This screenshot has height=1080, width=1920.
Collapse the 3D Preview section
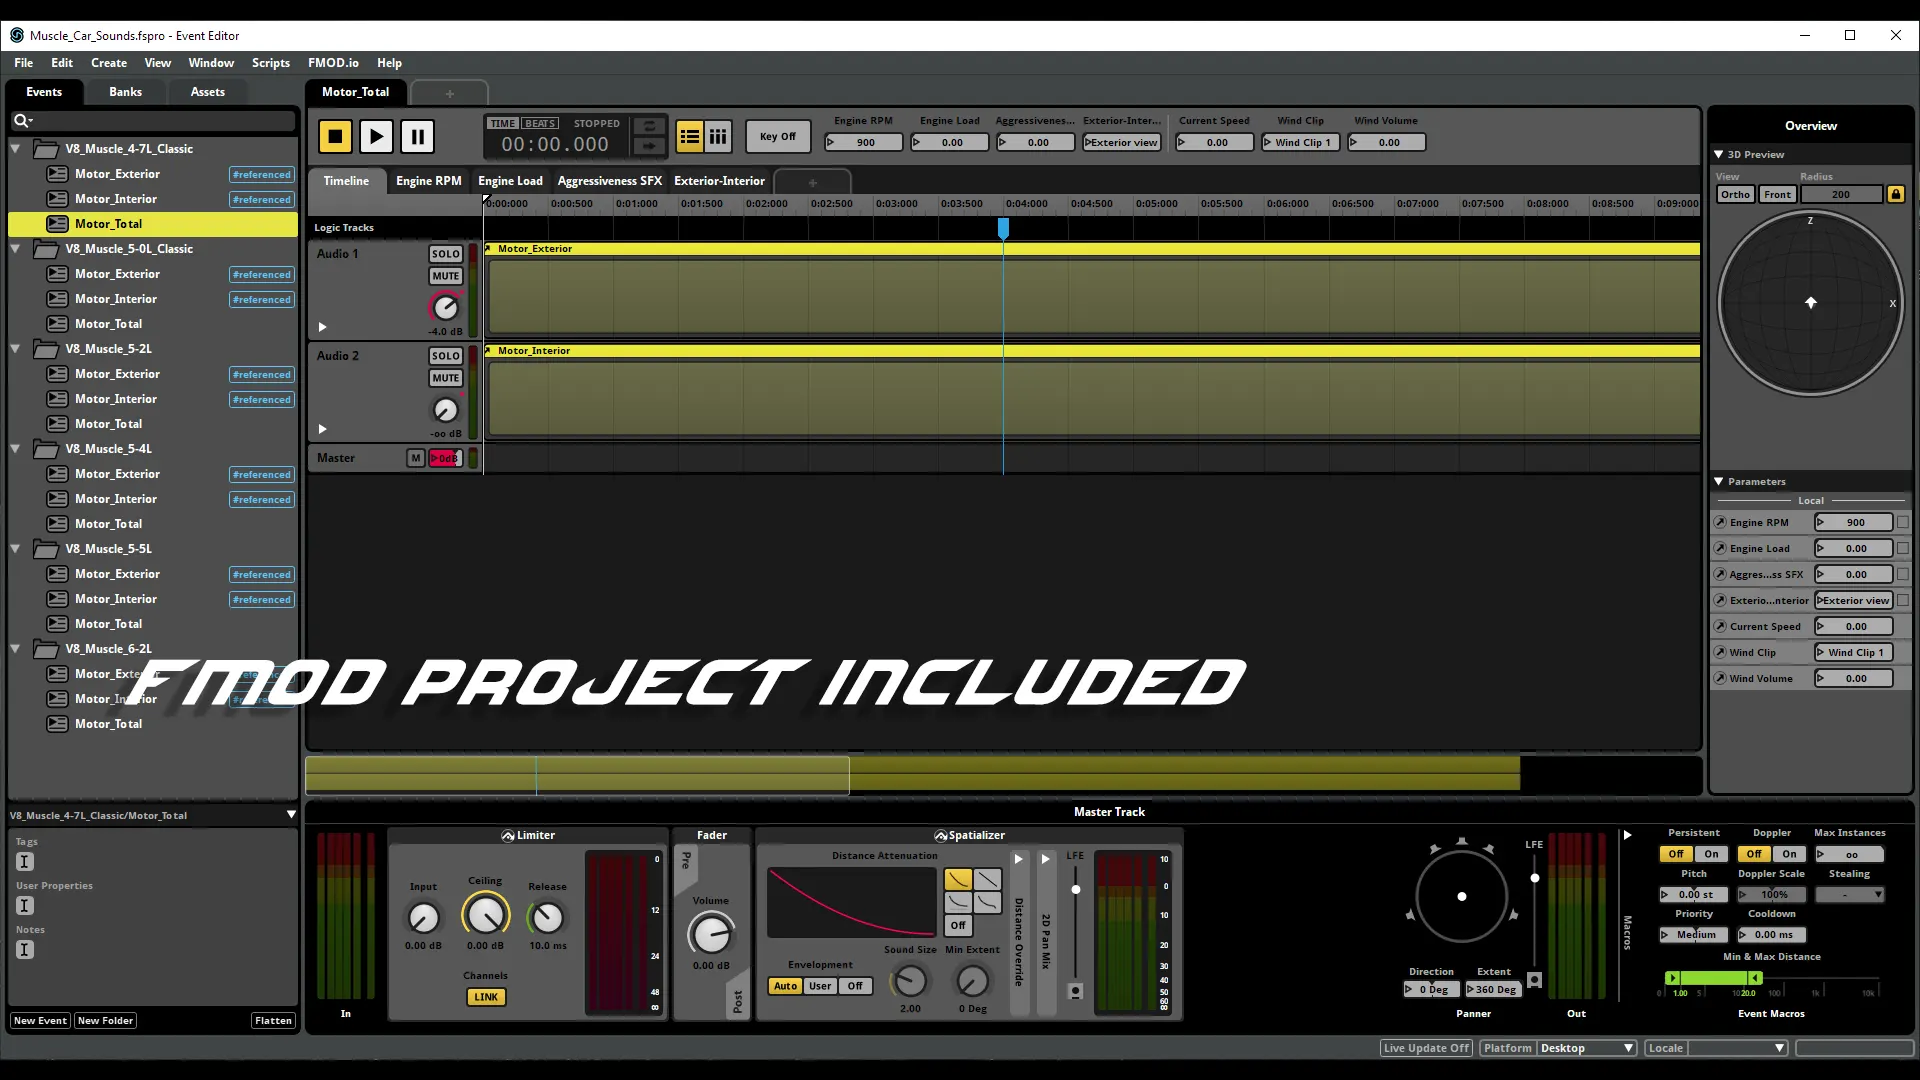point(1718,154)
